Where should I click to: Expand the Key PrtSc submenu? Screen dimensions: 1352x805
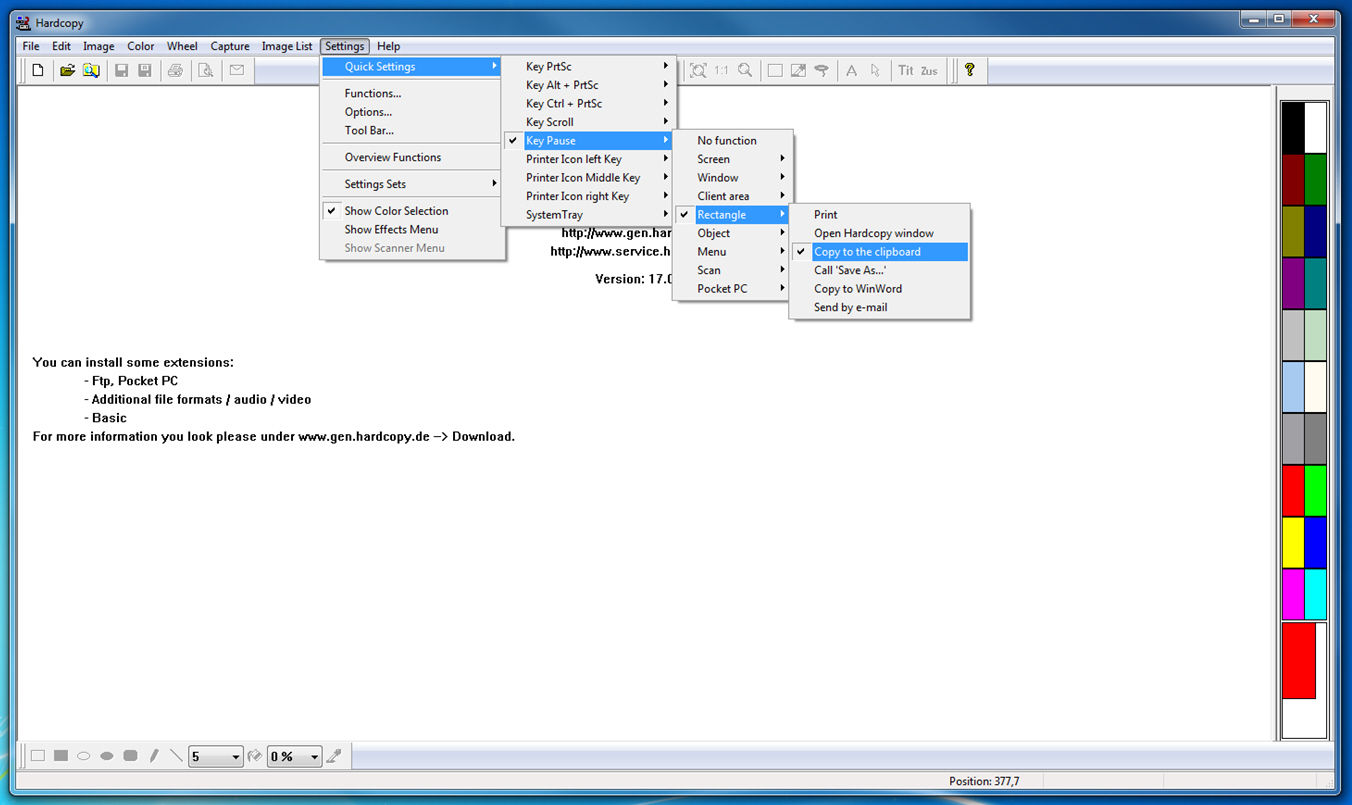tap(588, 67)
